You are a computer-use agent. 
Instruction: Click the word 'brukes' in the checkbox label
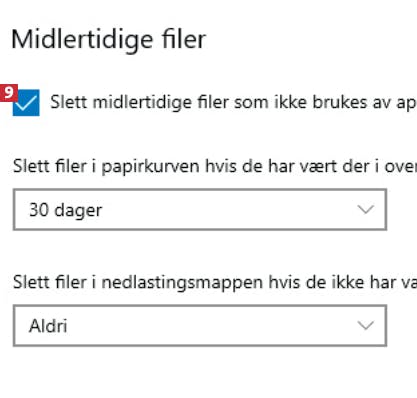(x=340, y=102)
